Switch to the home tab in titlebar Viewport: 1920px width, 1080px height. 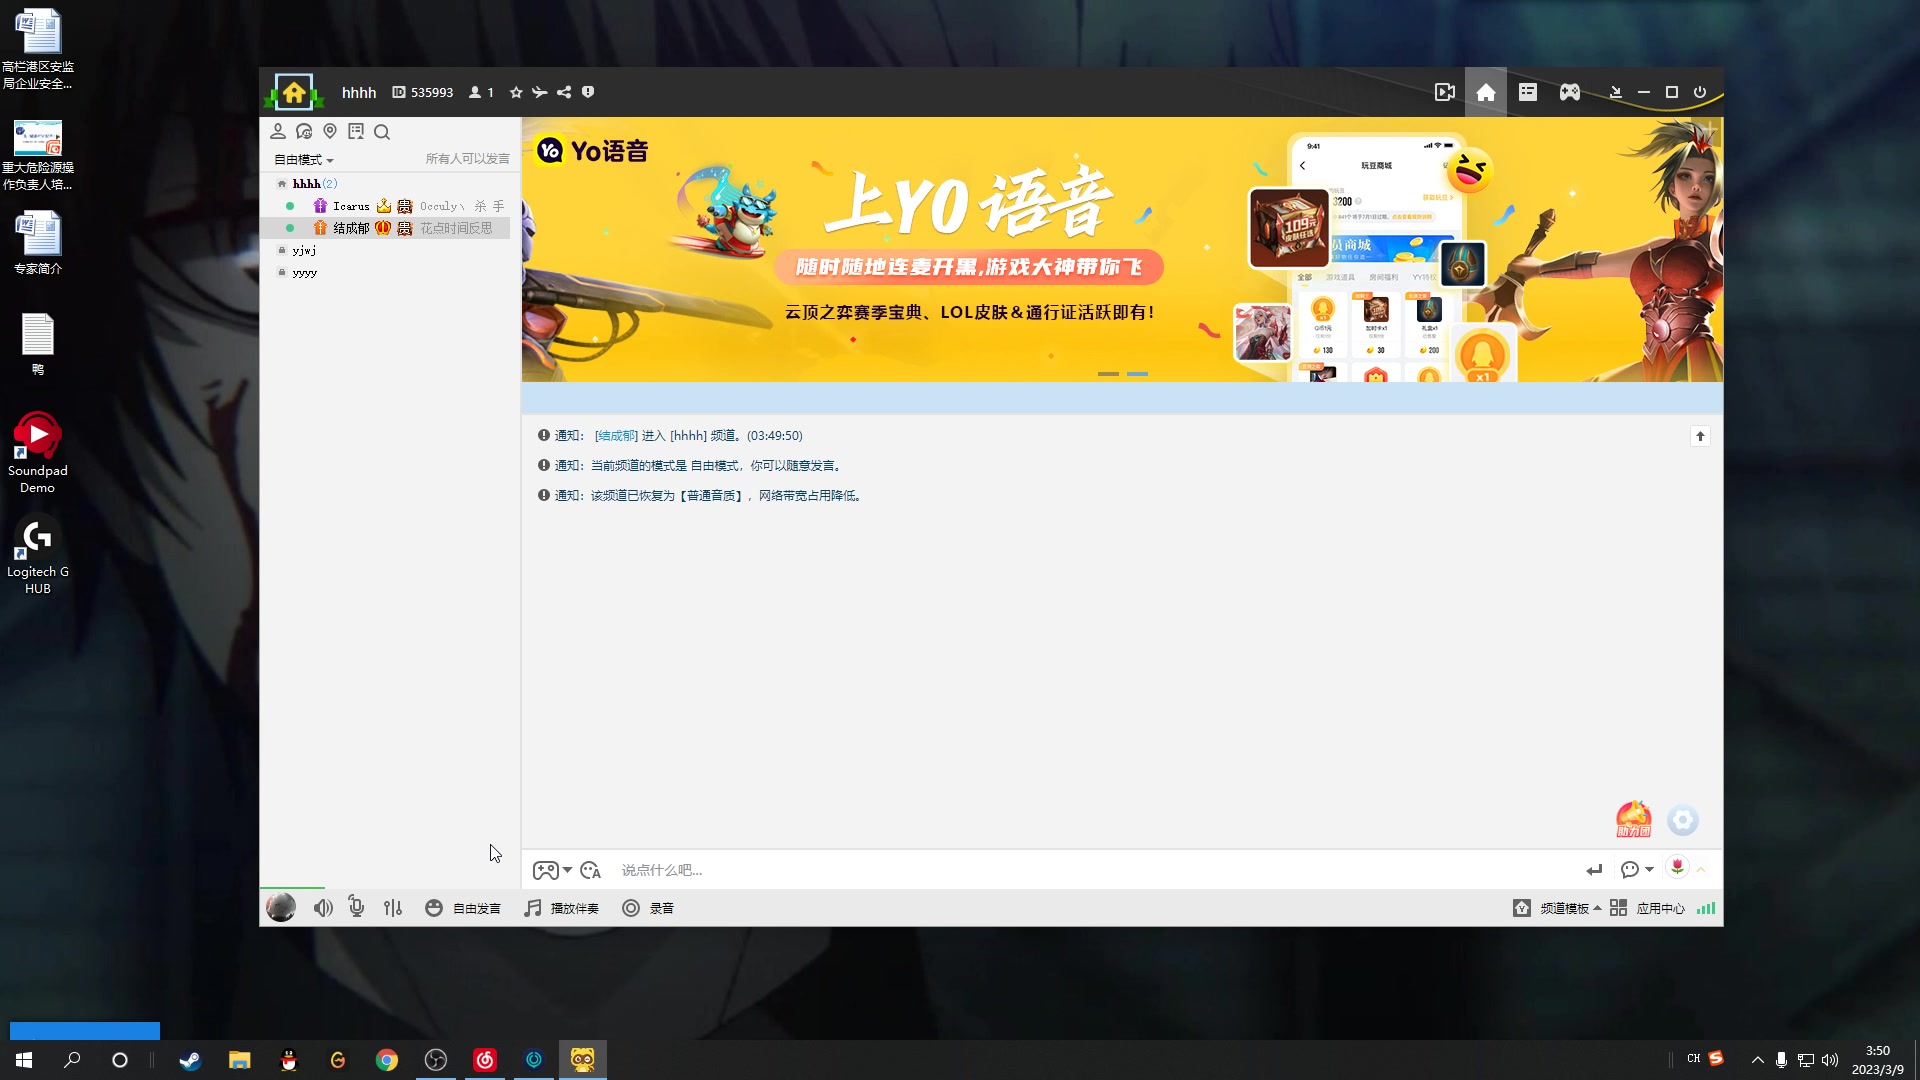(x=1485, y=91)
